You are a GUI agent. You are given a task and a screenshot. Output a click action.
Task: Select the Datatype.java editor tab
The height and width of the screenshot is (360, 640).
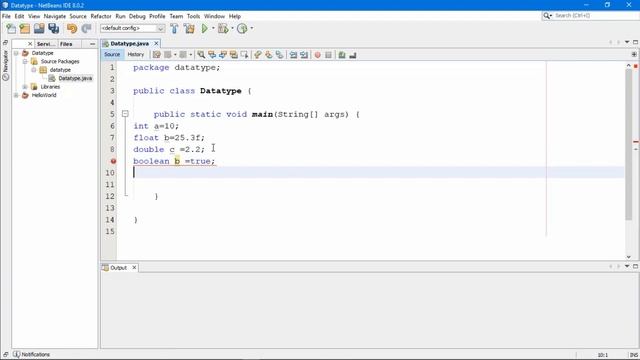[129, 43]
